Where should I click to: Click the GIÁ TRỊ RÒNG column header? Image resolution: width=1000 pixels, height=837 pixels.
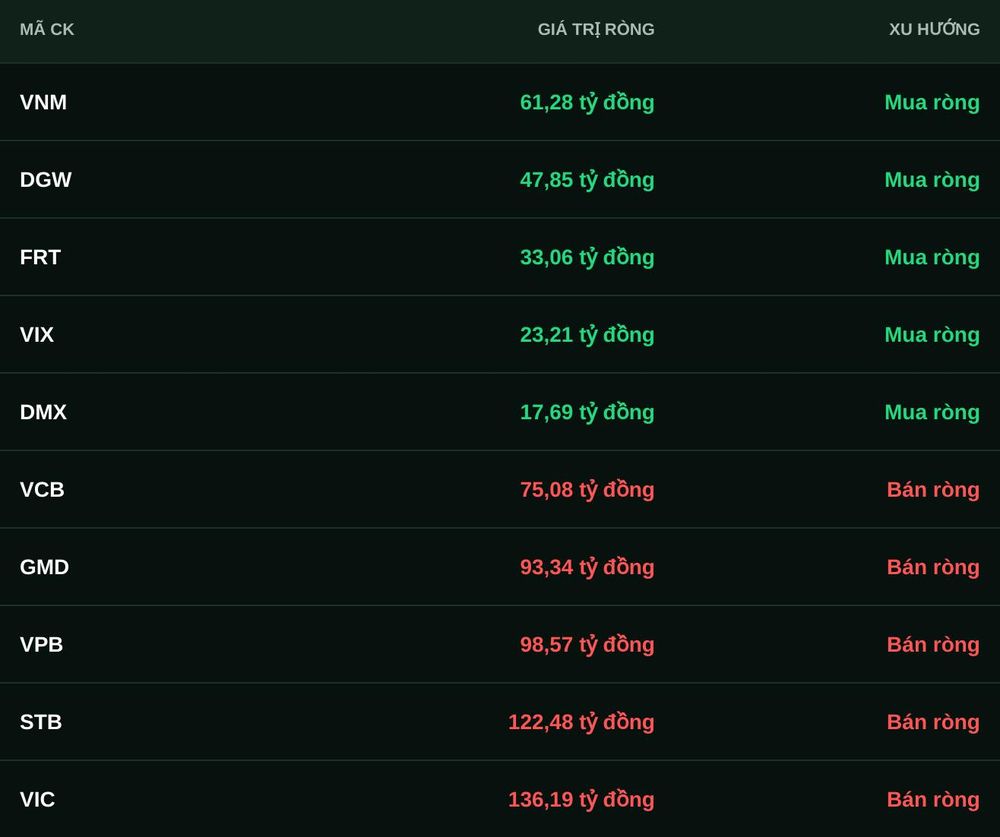596,29
